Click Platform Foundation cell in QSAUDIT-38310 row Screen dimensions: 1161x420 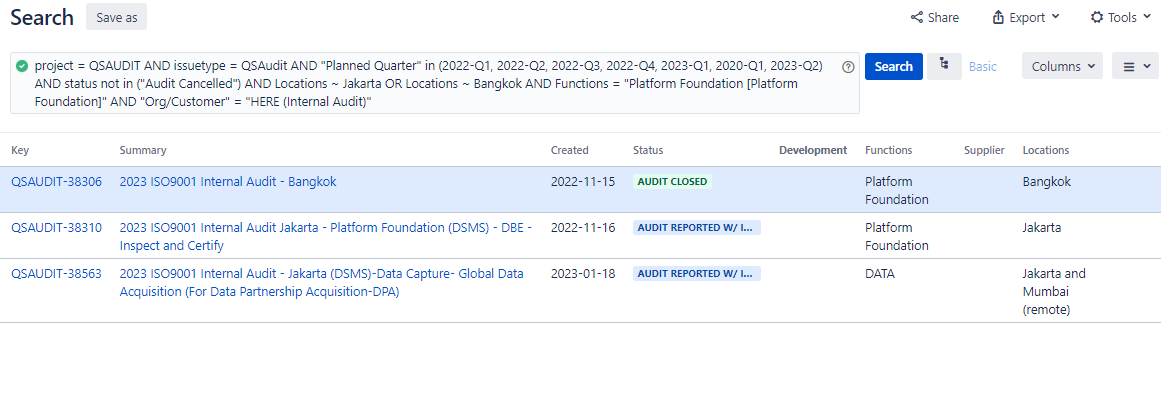[897, 236]
